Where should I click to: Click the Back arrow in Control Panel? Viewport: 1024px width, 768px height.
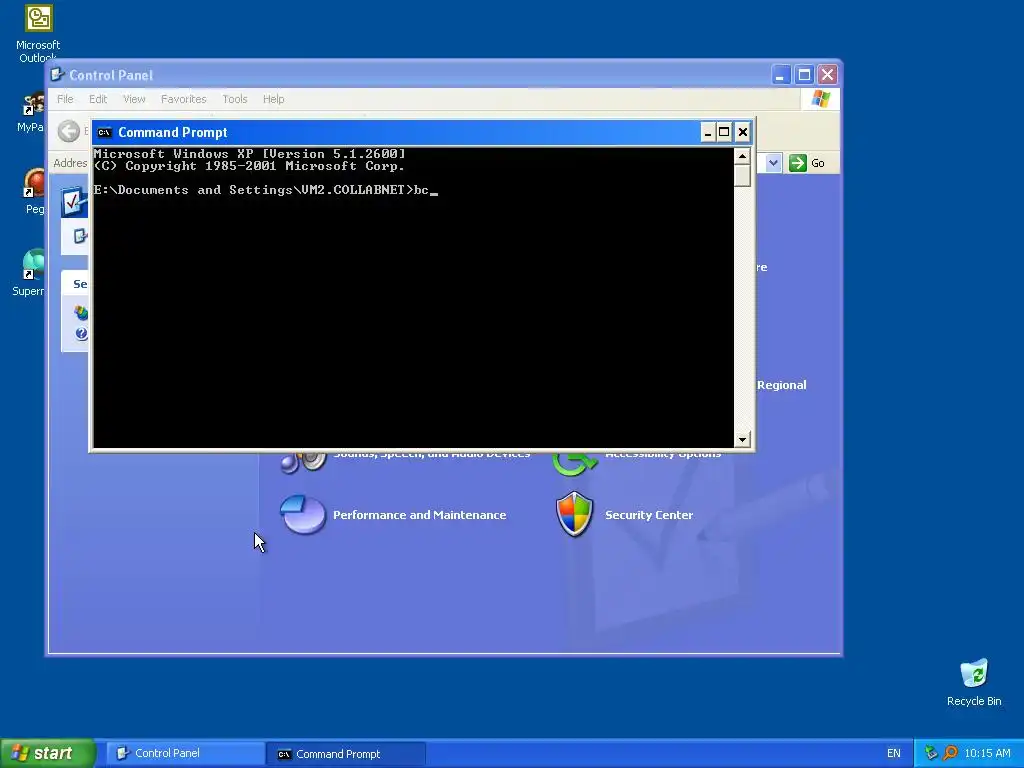pos(69,131)
